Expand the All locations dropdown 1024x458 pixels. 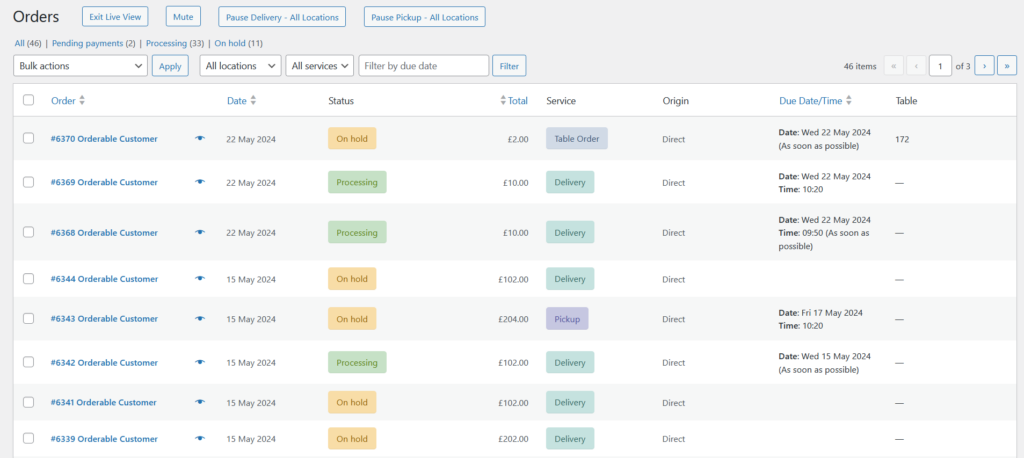240,66
